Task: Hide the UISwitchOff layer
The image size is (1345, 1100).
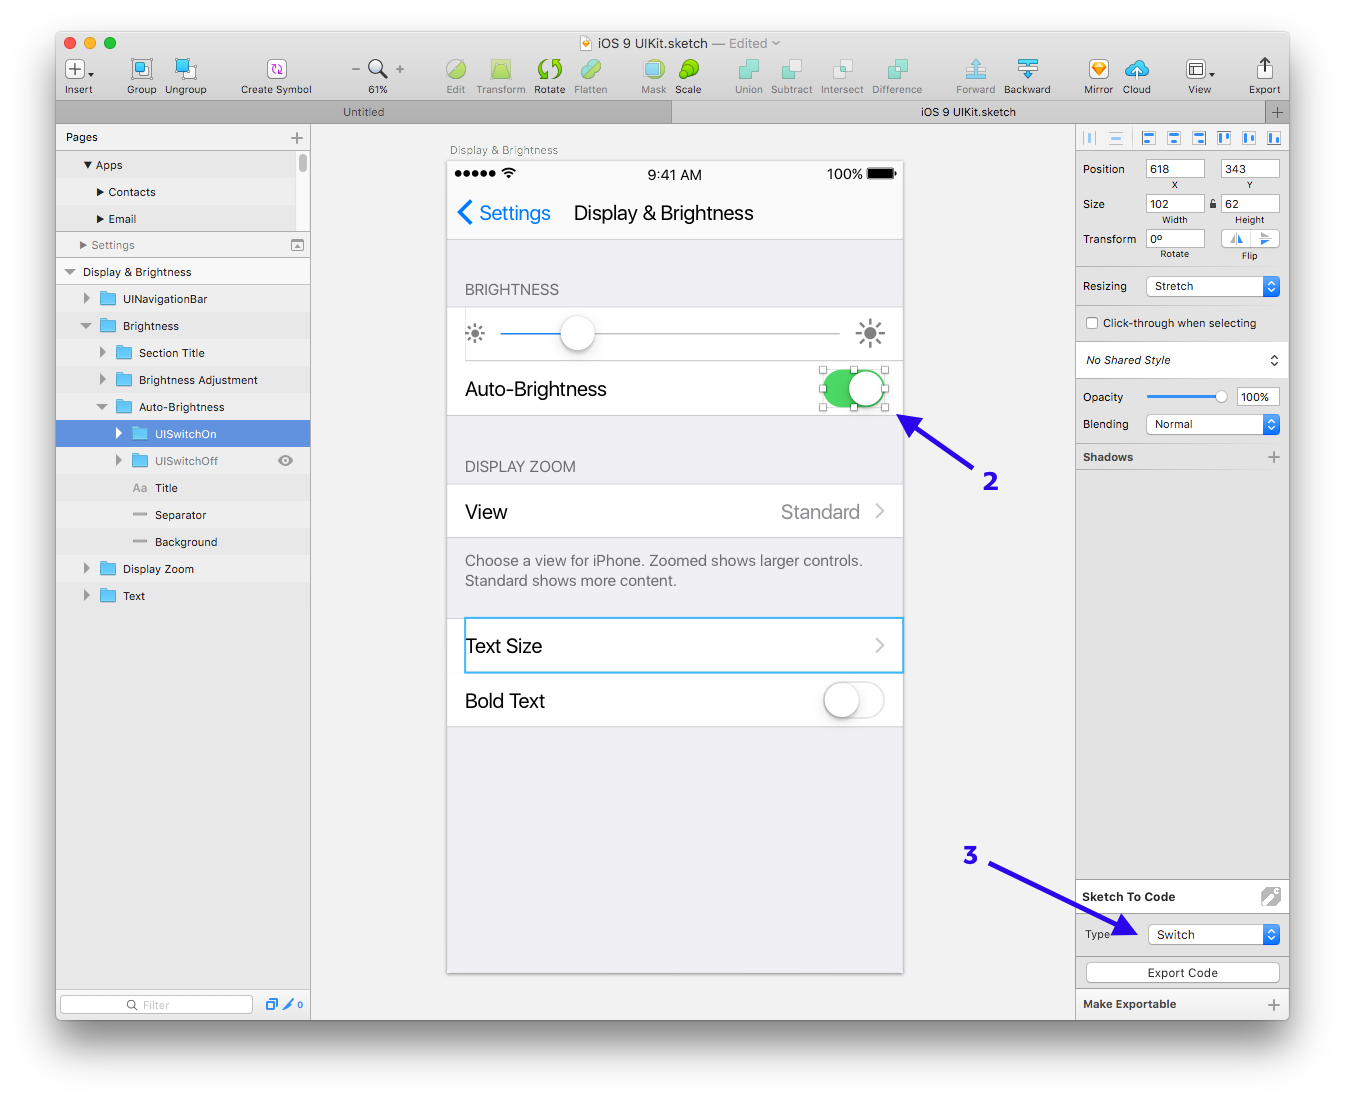Action: 285,460
